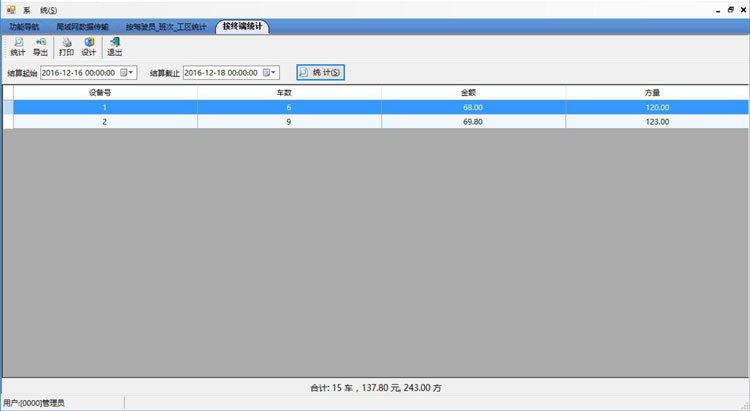This screenshot has height=411, width=750.
Task: Click the 导出 export icon
Action: (40, 46)
